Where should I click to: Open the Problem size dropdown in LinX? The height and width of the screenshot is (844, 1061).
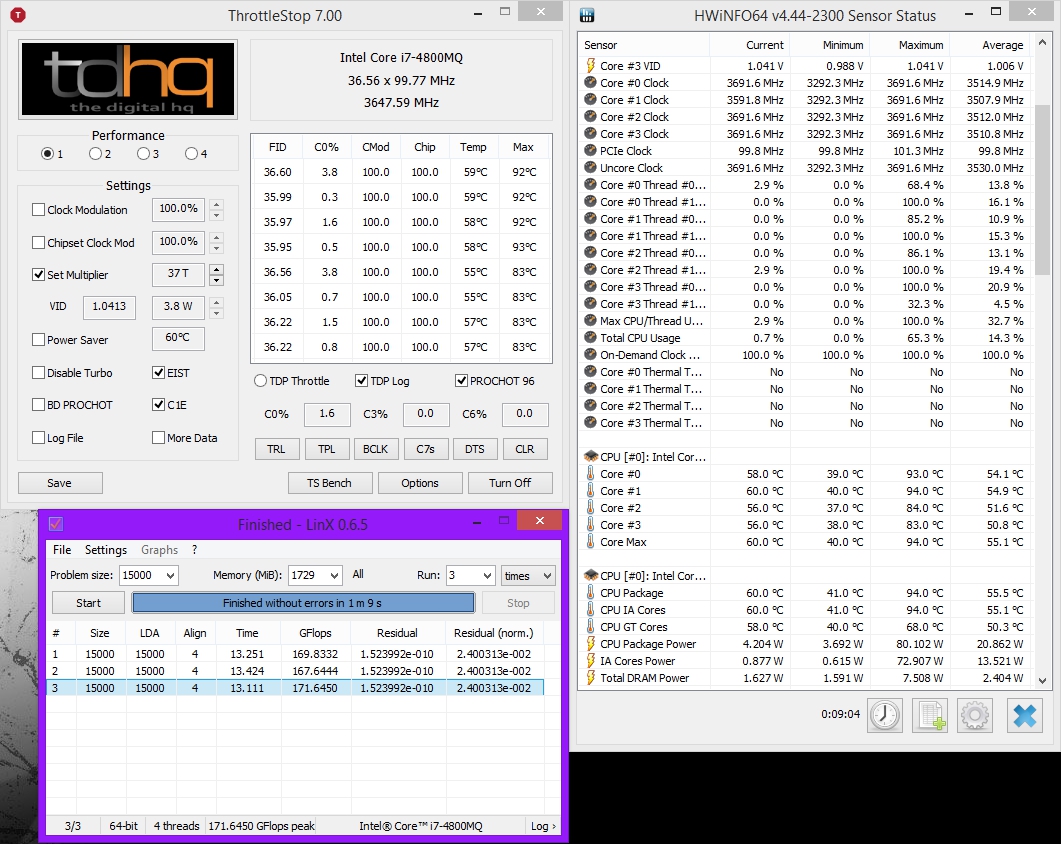pos(171,575)
